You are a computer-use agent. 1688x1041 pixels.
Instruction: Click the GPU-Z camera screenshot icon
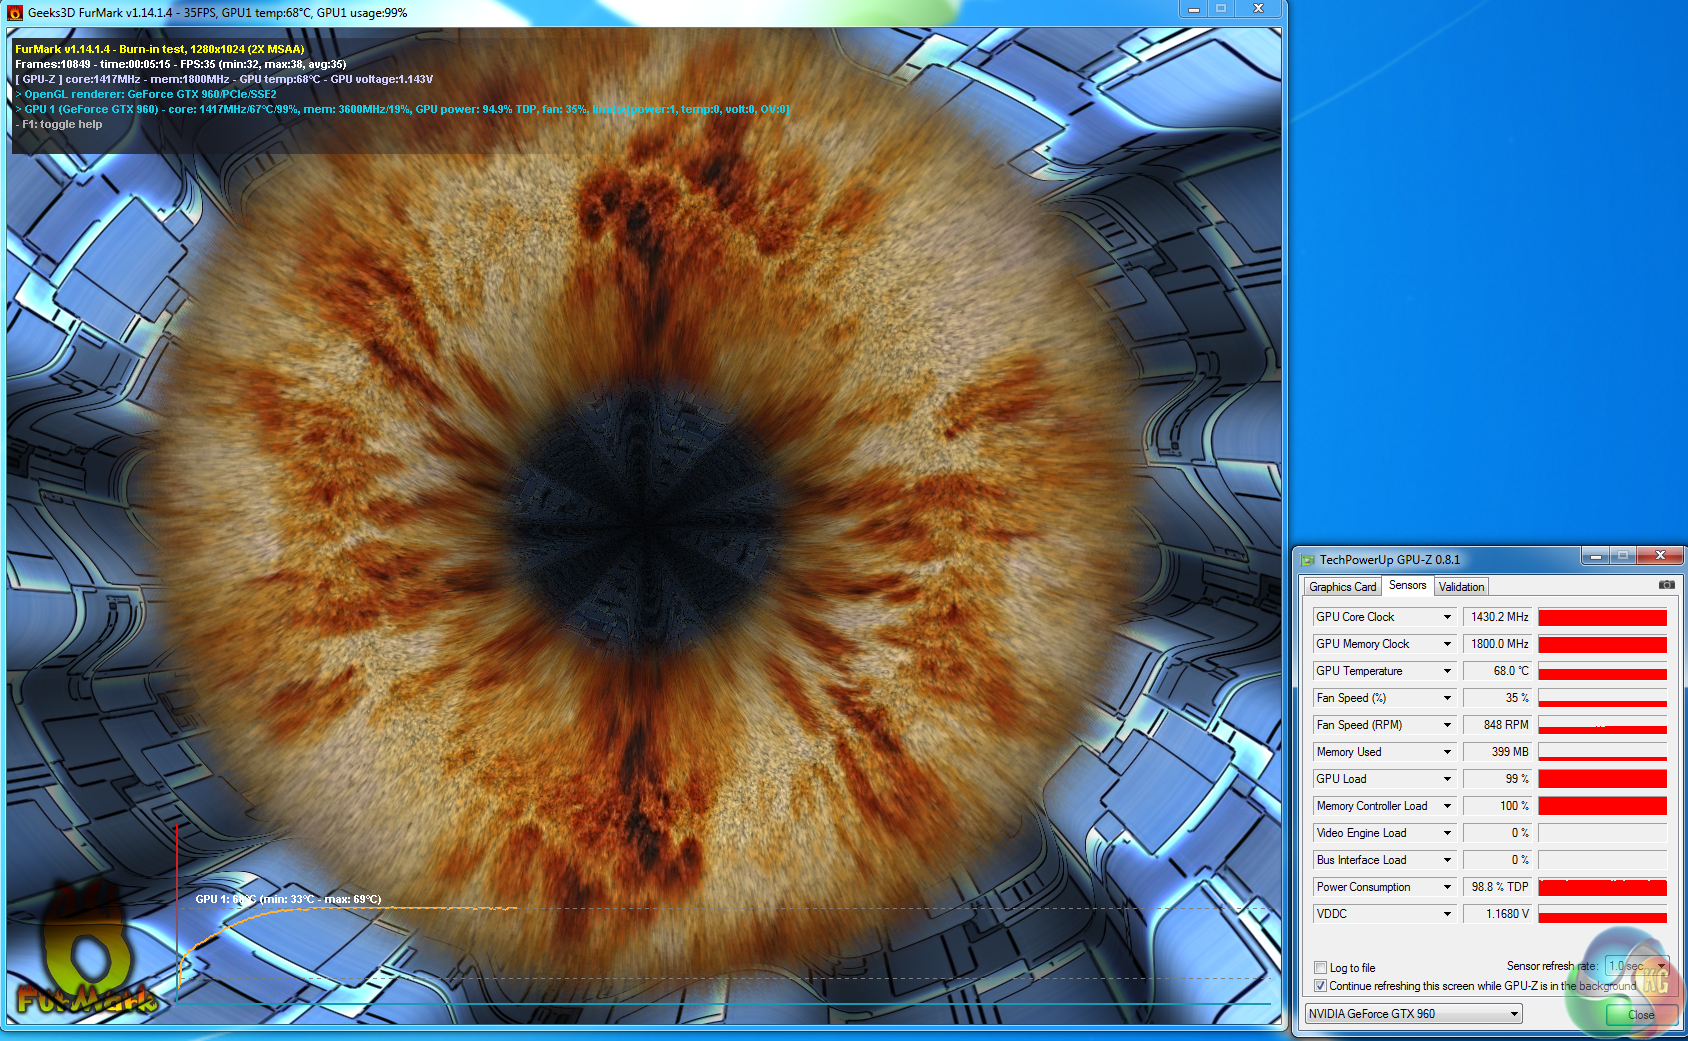1666,585
